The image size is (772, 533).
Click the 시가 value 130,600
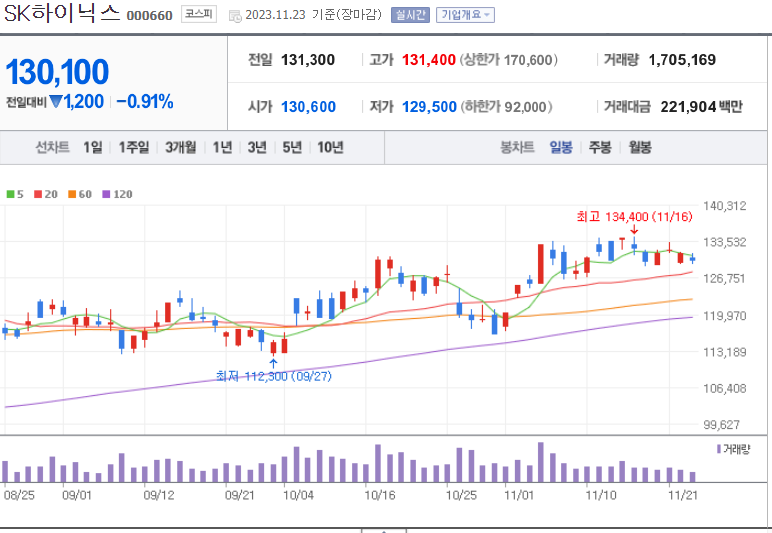(x=308, y=107)
